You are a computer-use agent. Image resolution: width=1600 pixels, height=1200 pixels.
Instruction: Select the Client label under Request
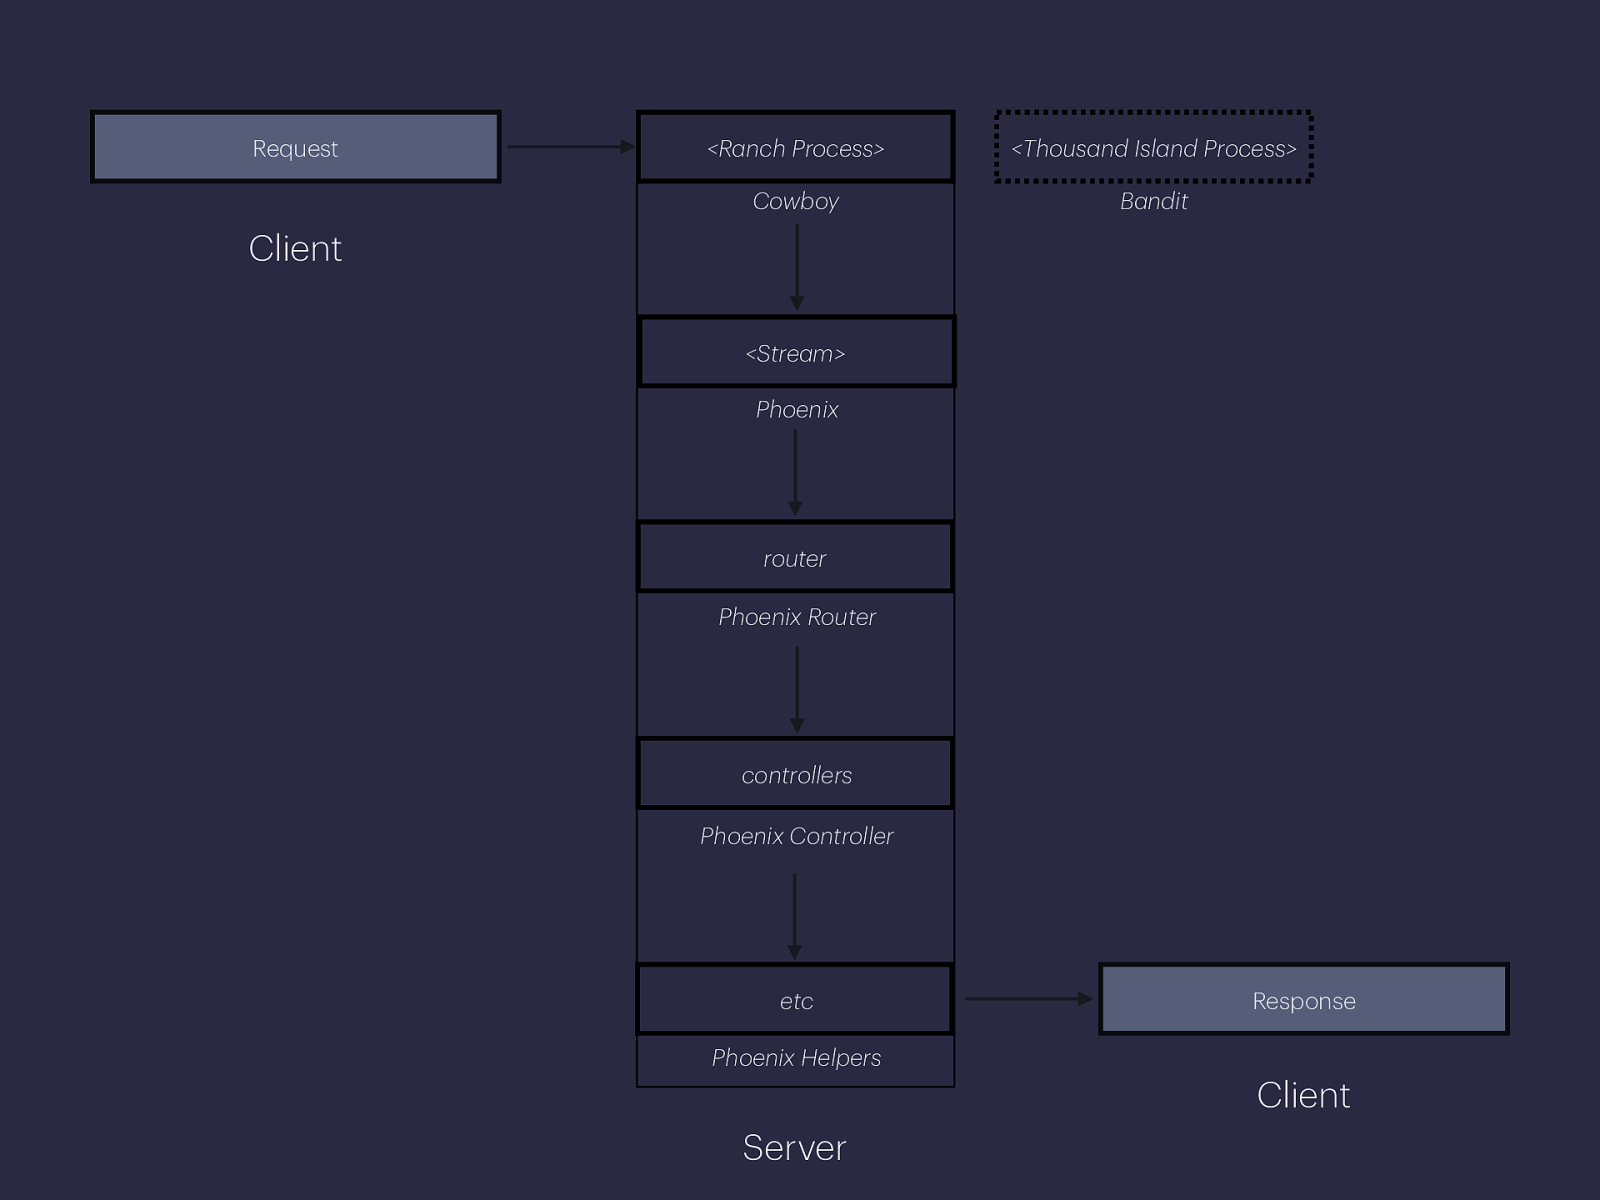295,248
